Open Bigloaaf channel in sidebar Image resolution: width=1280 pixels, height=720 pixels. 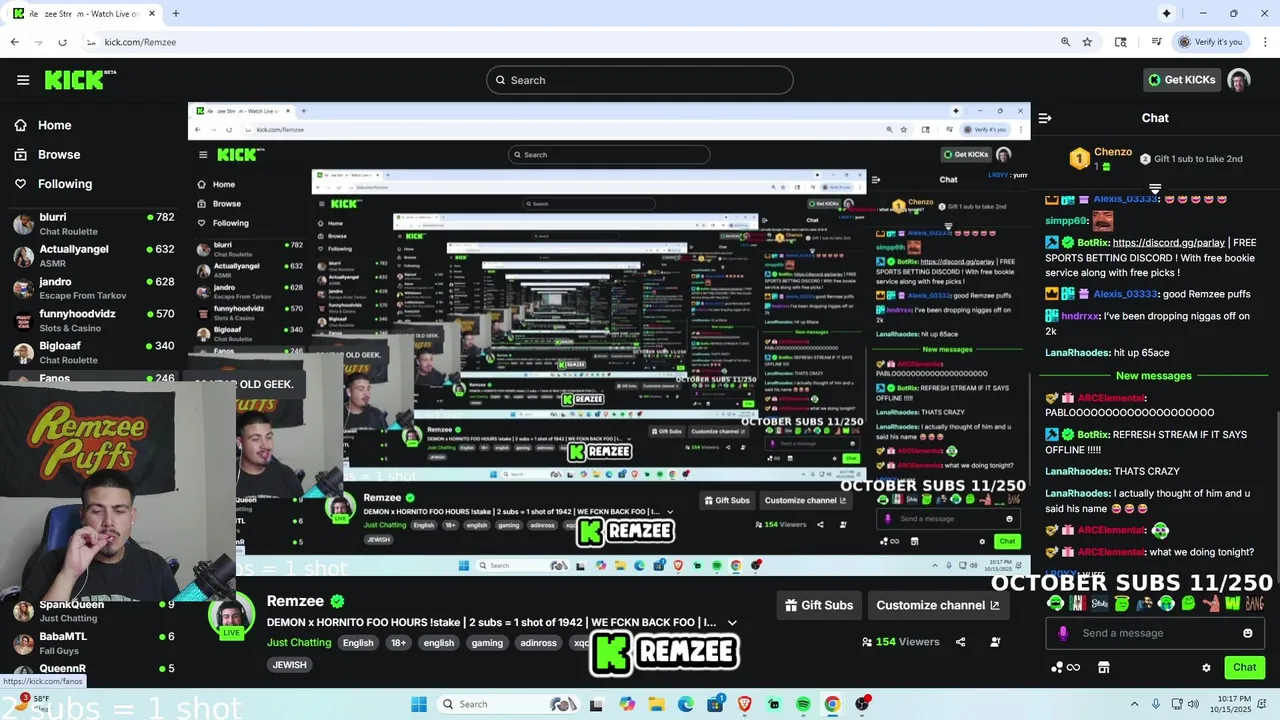(x=94, y=353)
